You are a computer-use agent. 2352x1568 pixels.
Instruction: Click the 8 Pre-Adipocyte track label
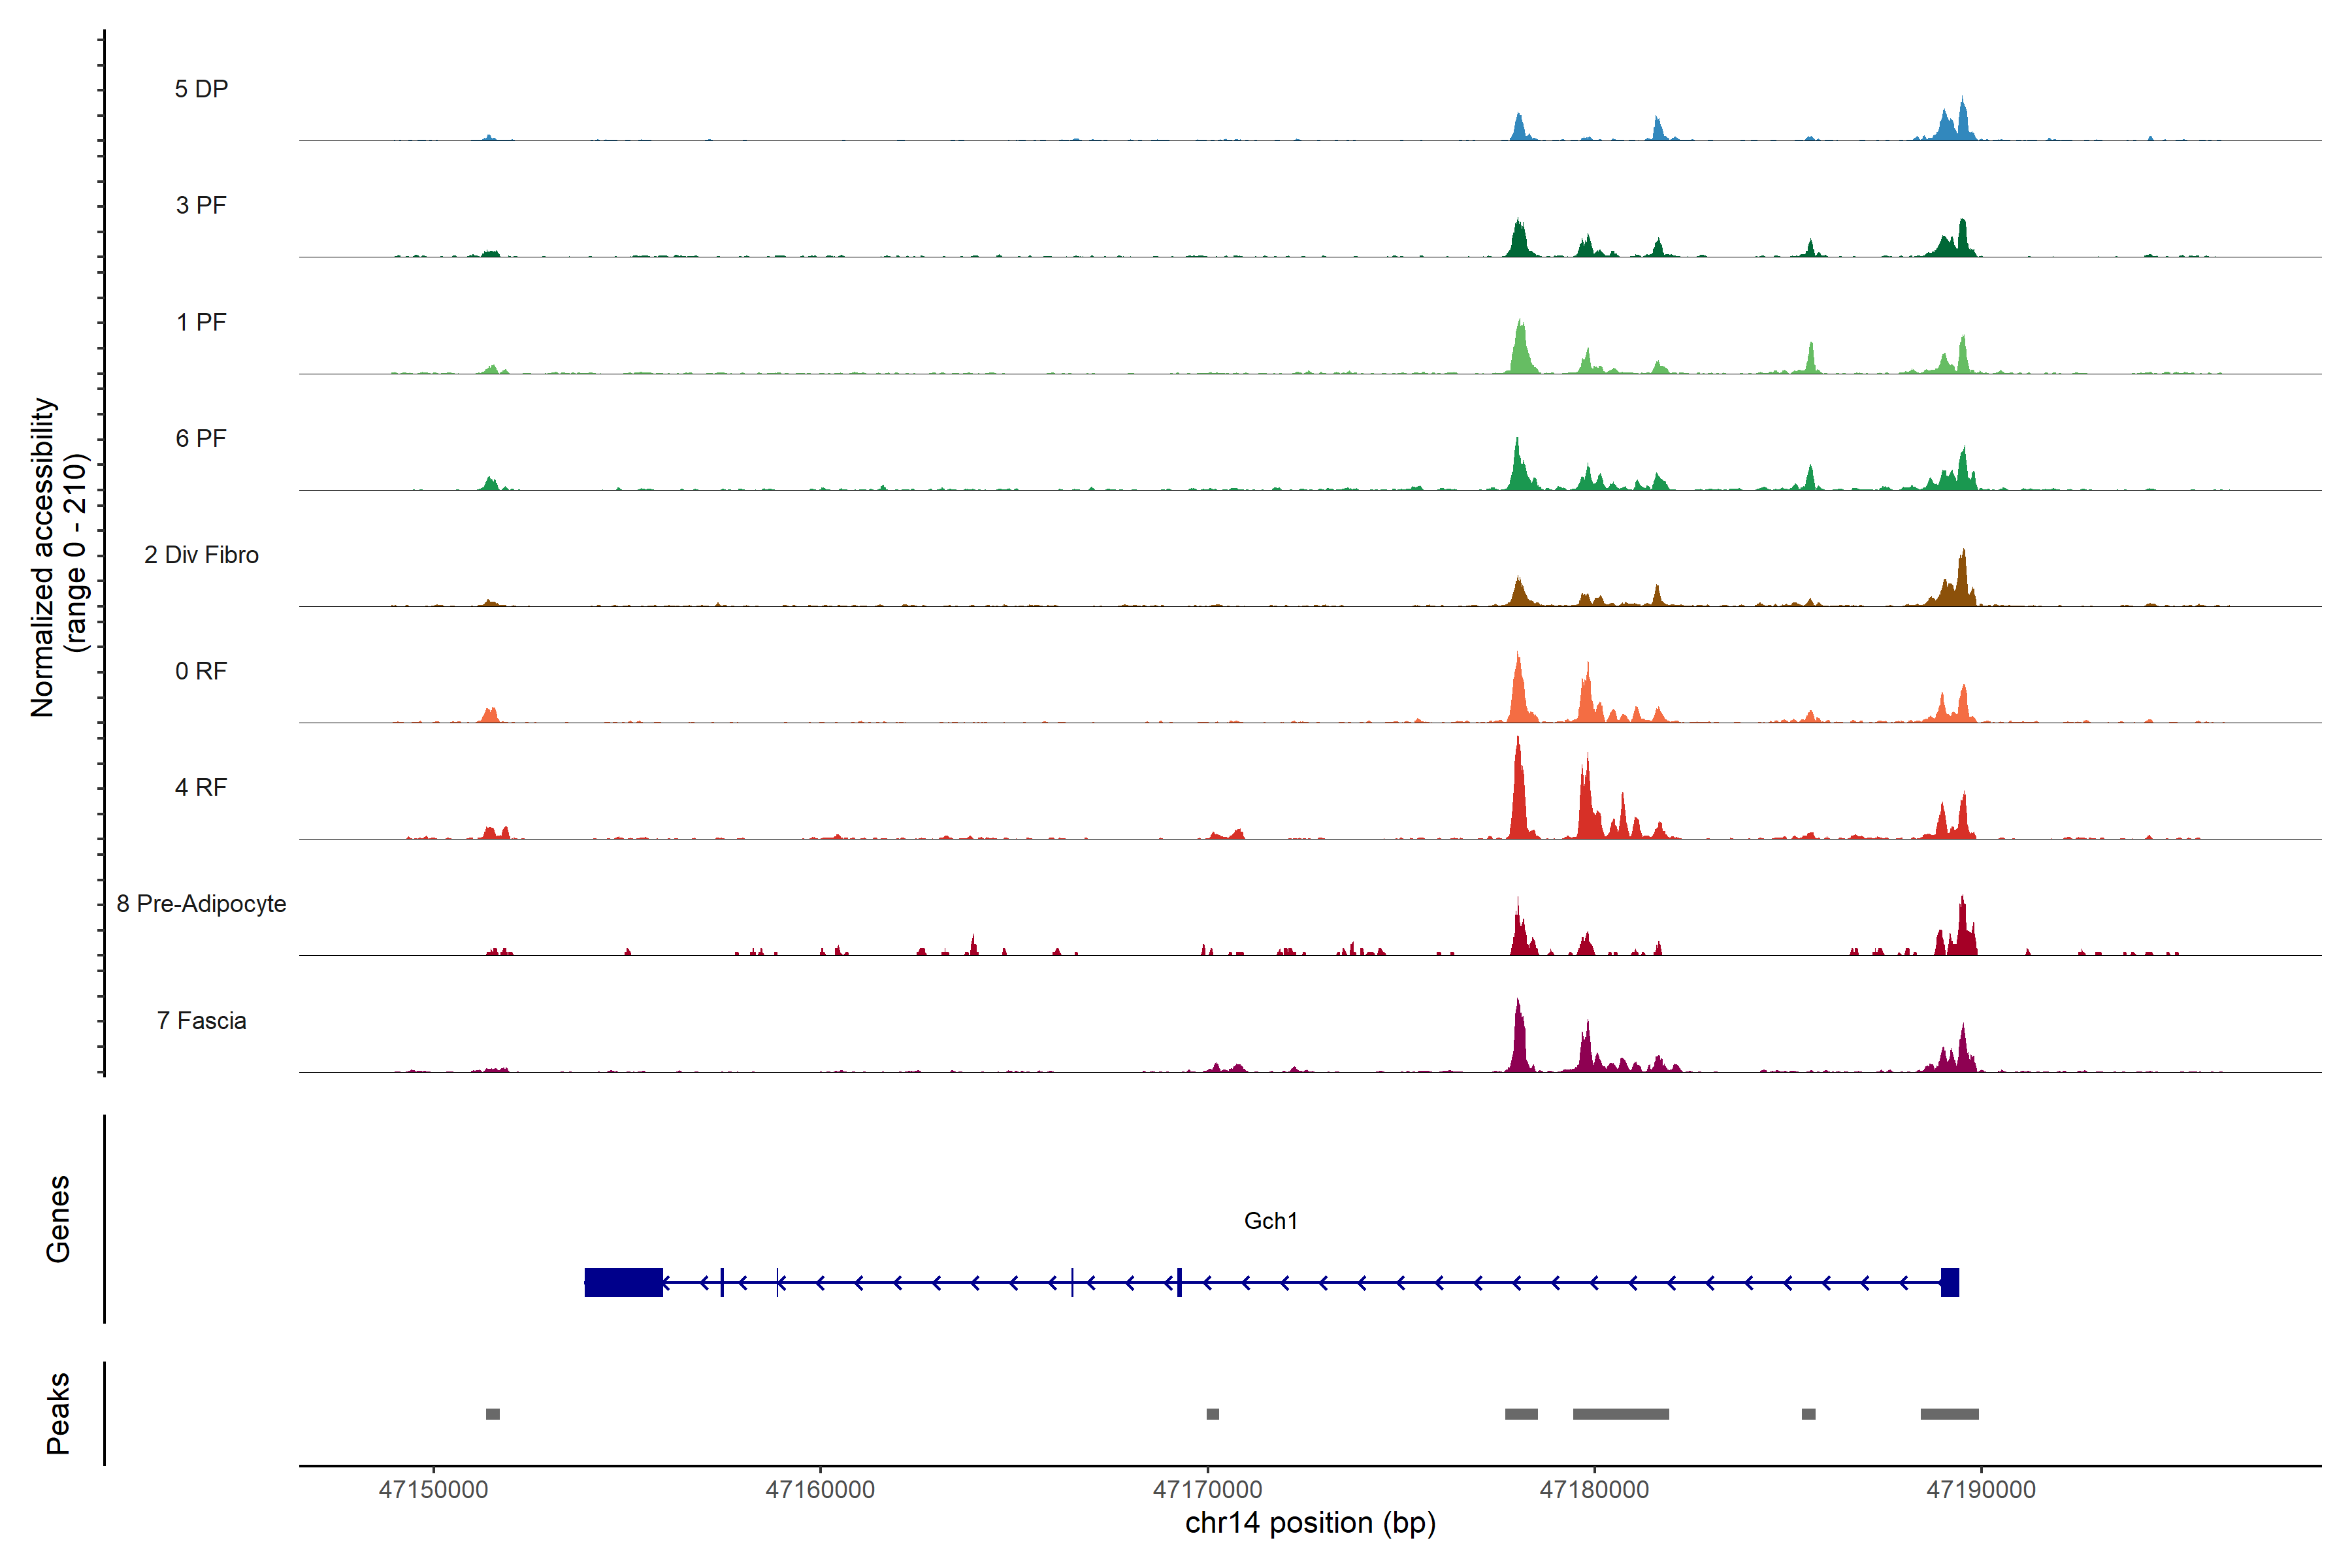point(201,904)
